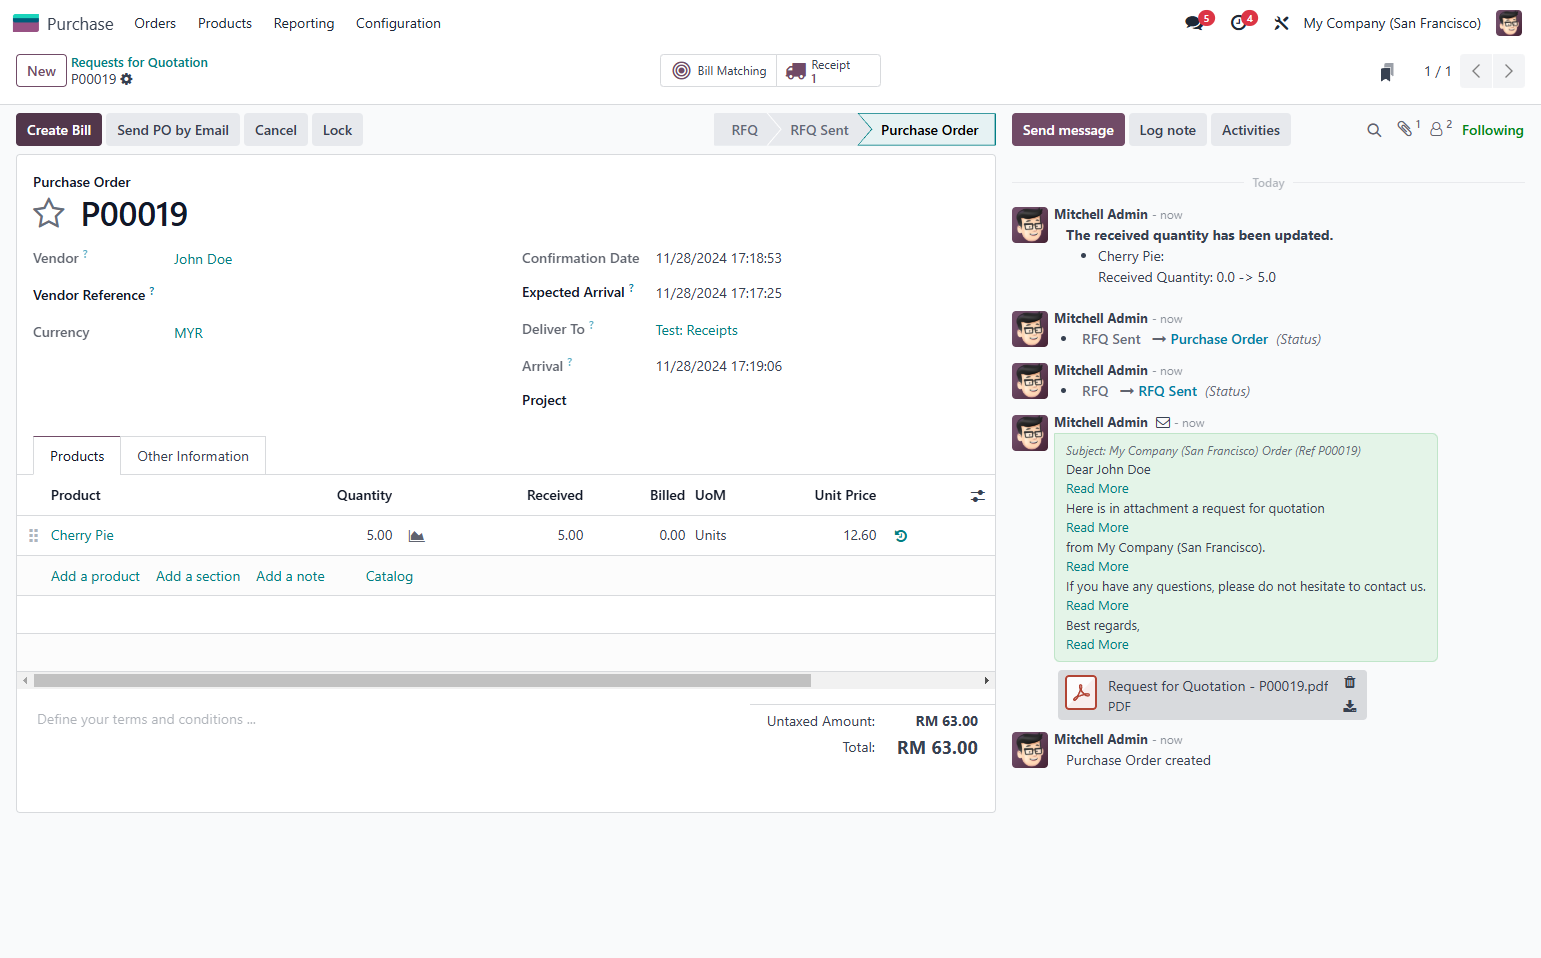Image resolution: width=1541 pixels, height=958 pixels.
Task: Switch to the Other Information tab
Action: 193,456
